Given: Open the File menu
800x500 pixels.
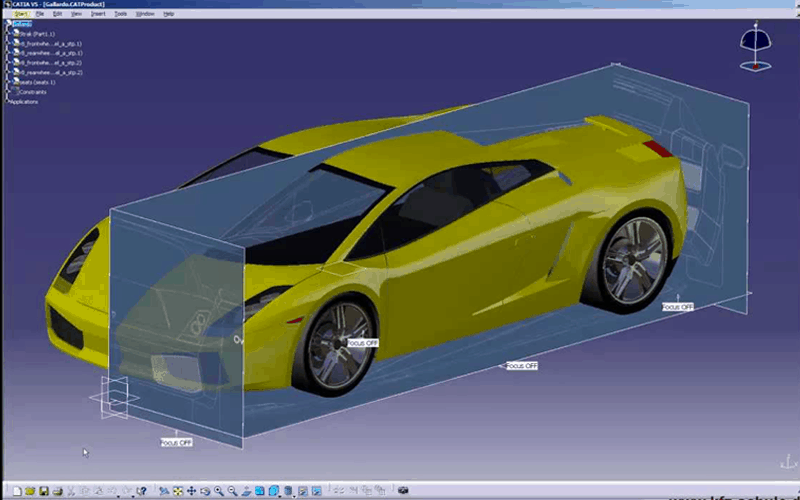Looking at the screenshot, I should point(40,14).
